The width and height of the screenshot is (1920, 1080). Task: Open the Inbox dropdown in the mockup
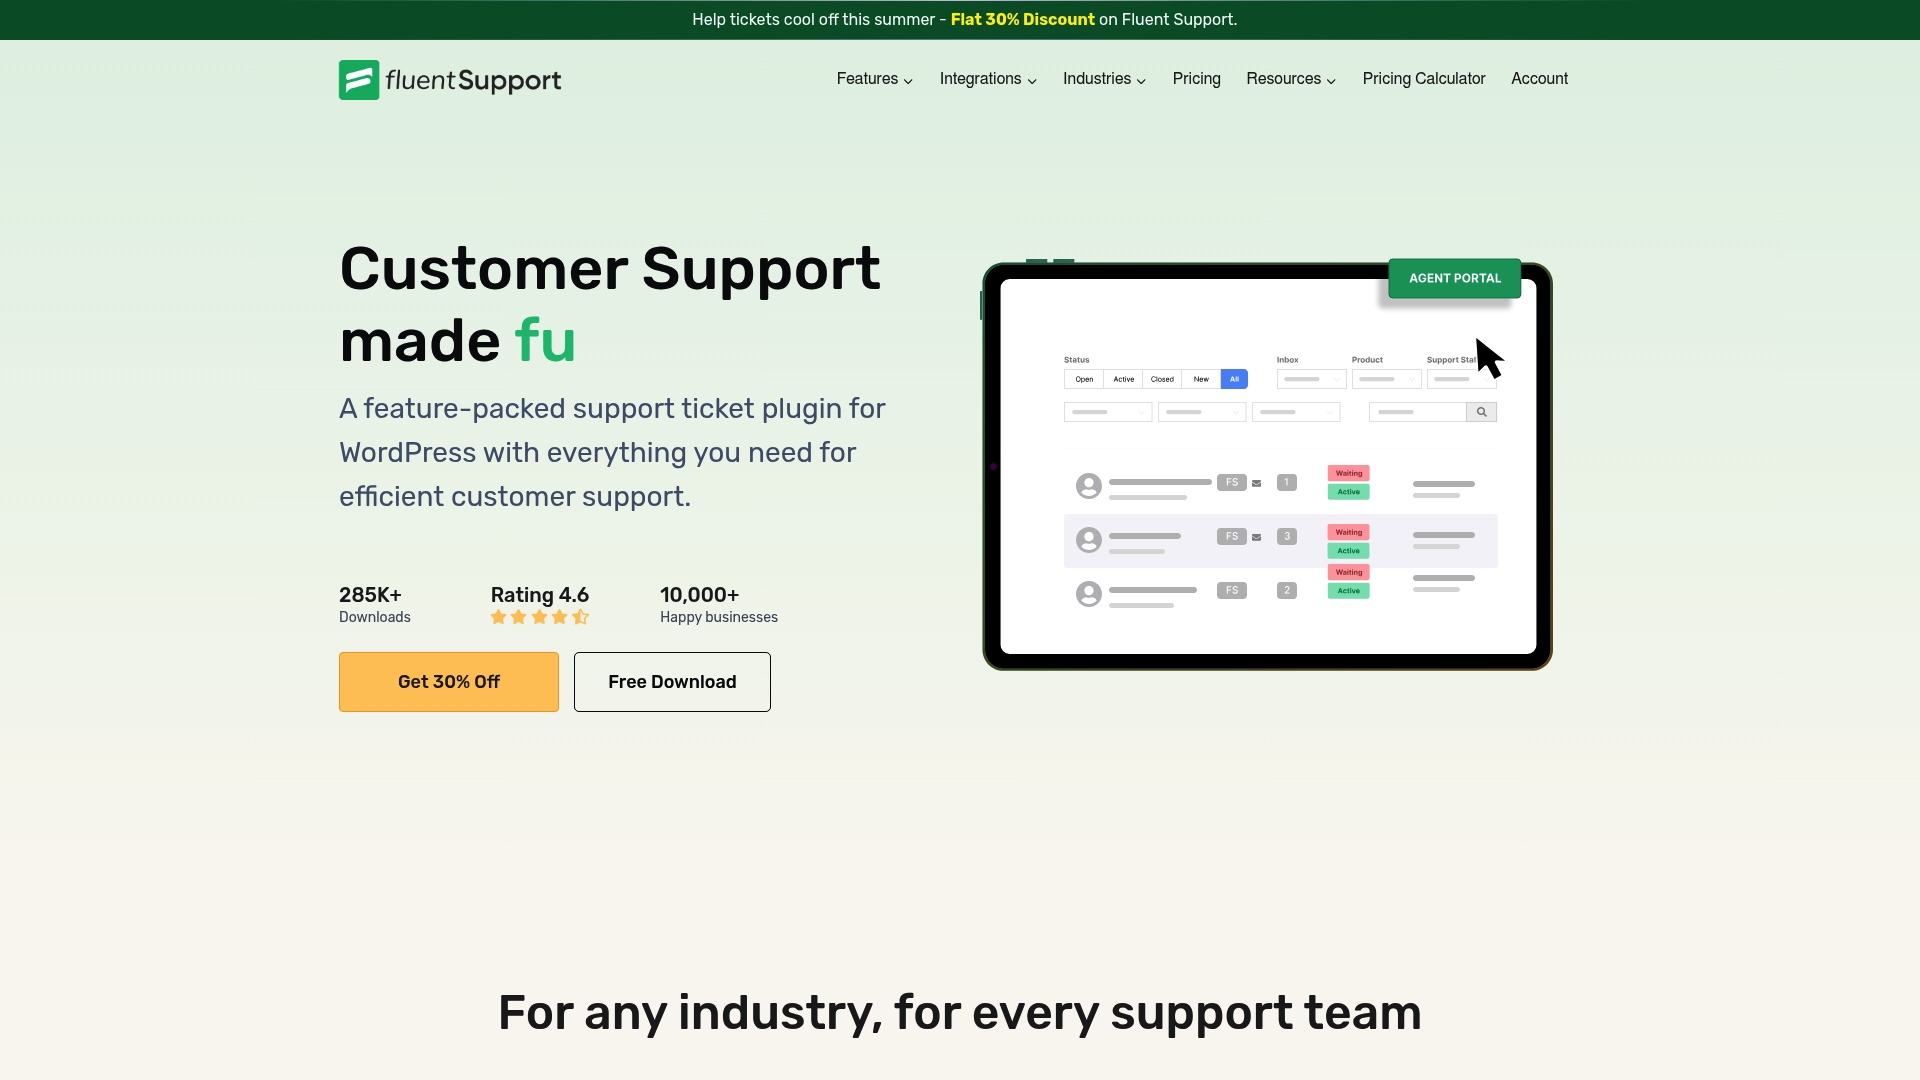tap(1311, 379)
